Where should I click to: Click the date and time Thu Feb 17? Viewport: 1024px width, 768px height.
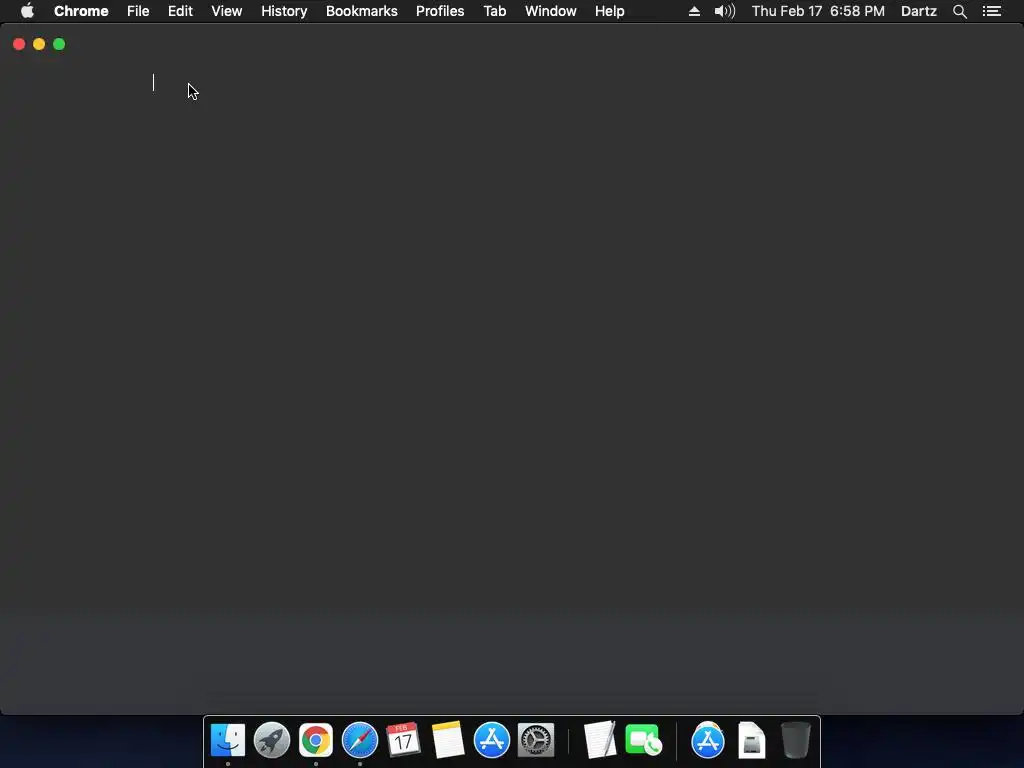click(818, 11)
